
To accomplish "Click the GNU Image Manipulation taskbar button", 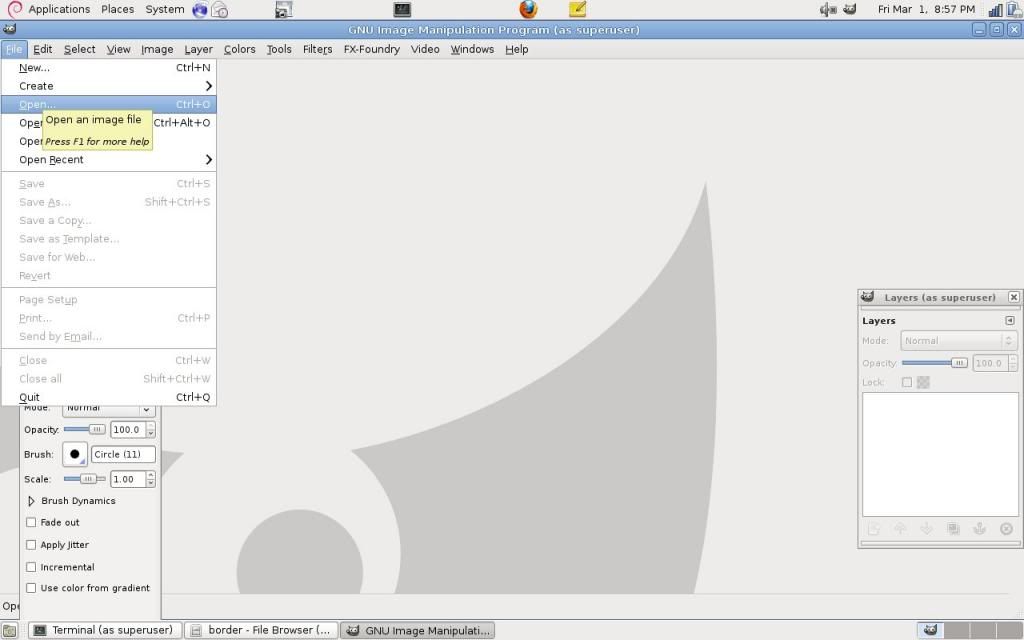I will (x=418, y=630).
